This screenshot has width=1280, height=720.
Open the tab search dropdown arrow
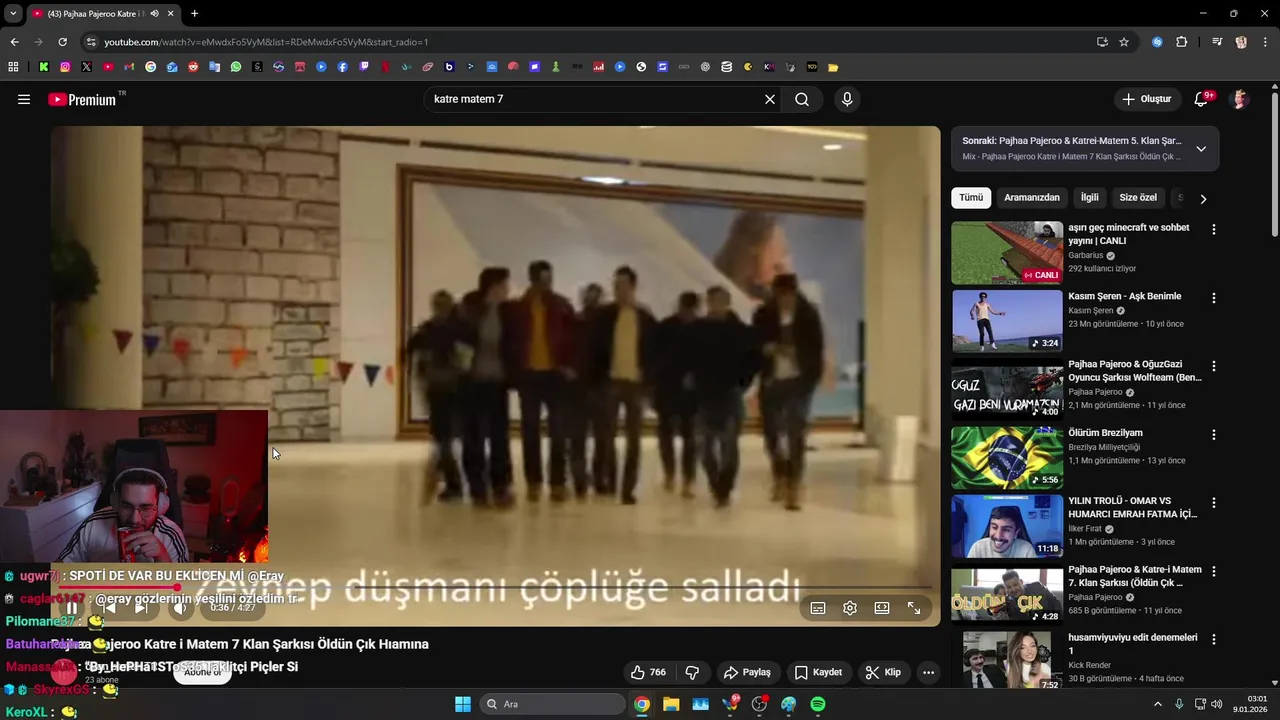point(12,14)
